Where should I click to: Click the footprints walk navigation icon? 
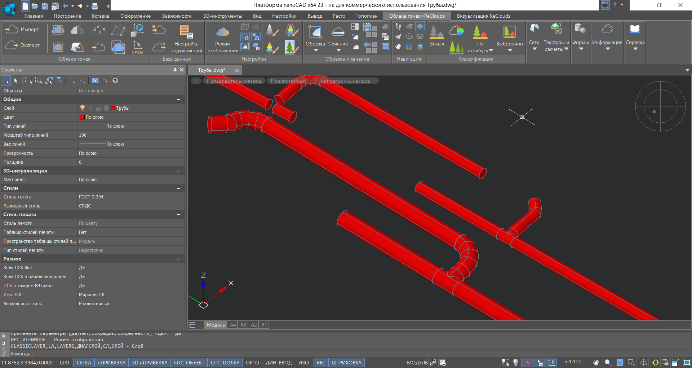399,27
